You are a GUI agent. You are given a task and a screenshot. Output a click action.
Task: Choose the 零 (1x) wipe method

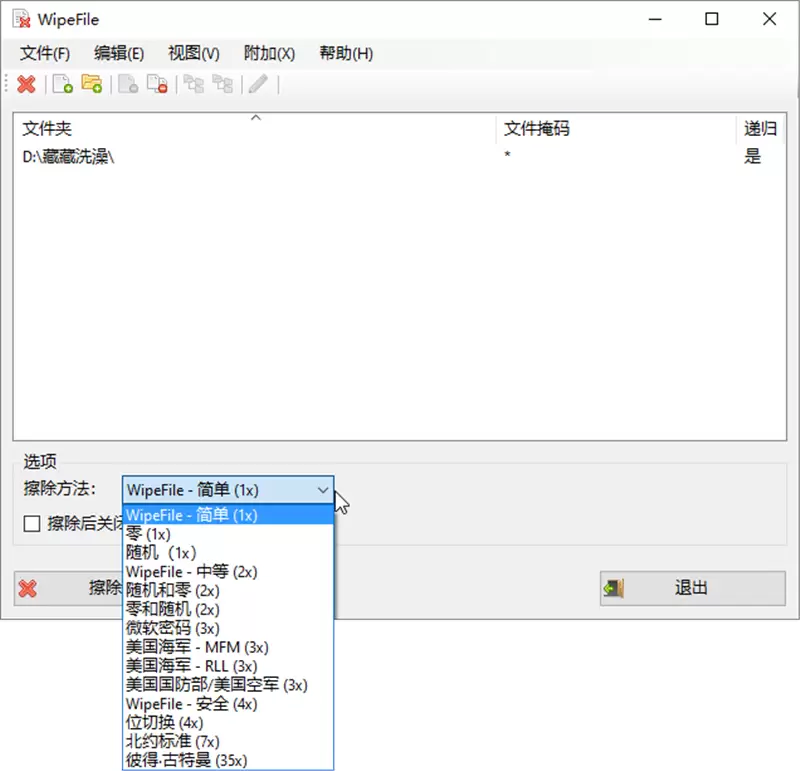[x=228, y=534]
